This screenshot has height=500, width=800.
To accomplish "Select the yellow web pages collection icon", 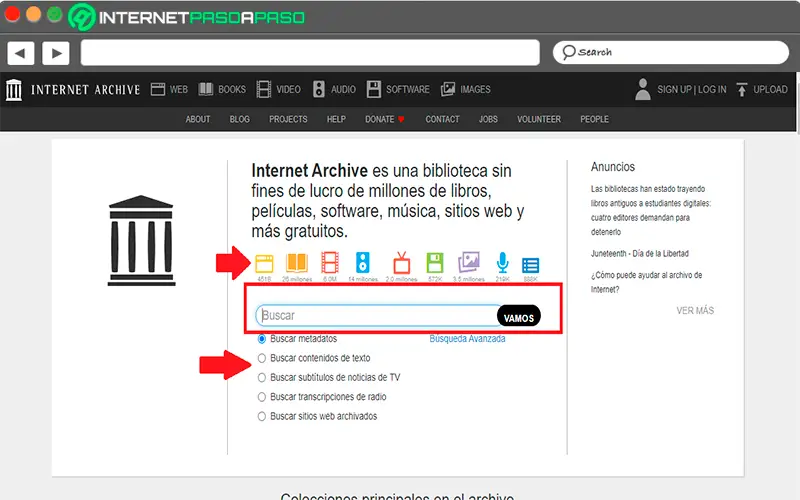I will 264,263.
